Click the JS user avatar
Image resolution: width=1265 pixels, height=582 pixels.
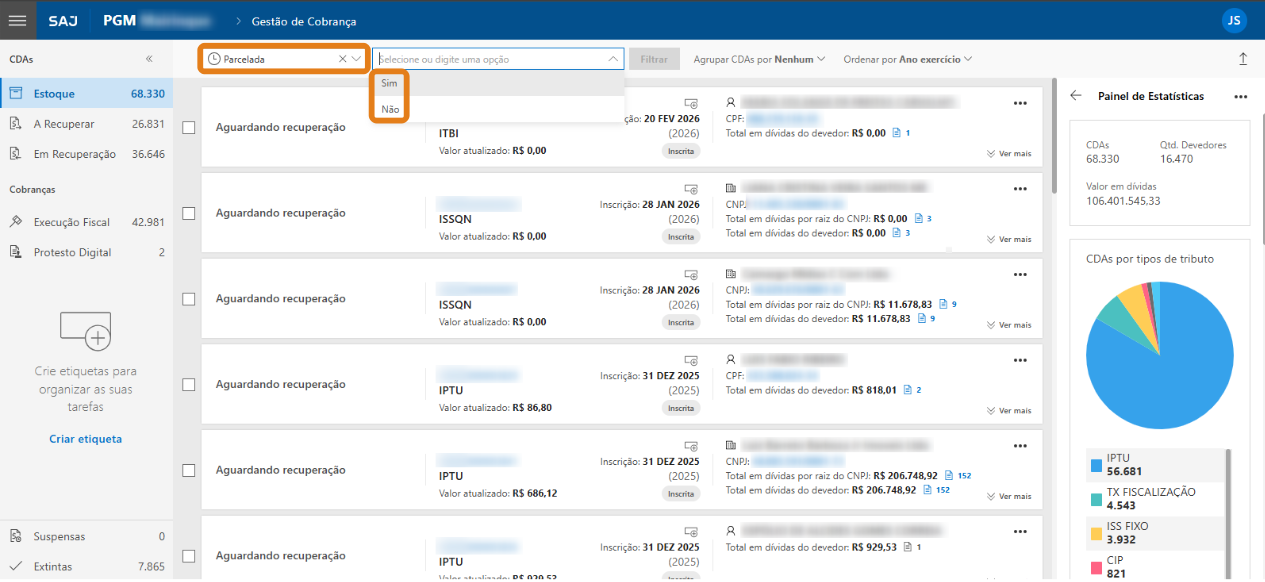coord(1234,20)
